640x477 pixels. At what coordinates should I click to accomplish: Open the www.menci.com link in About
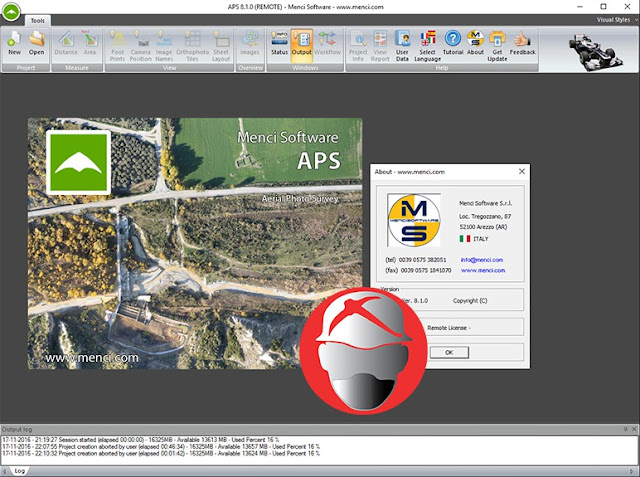pos(483,271)
